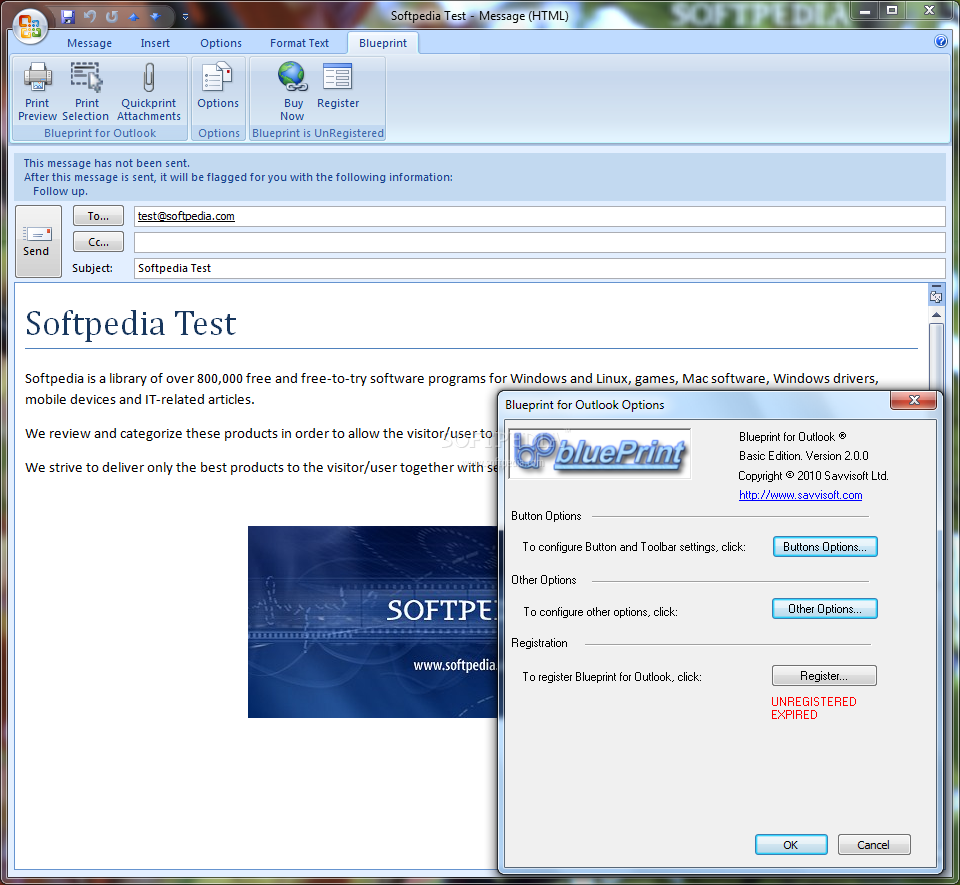This screenshot has width=960, height=885.
Task: Click the bluePrint logo image
Action: (x=600, y=454)
